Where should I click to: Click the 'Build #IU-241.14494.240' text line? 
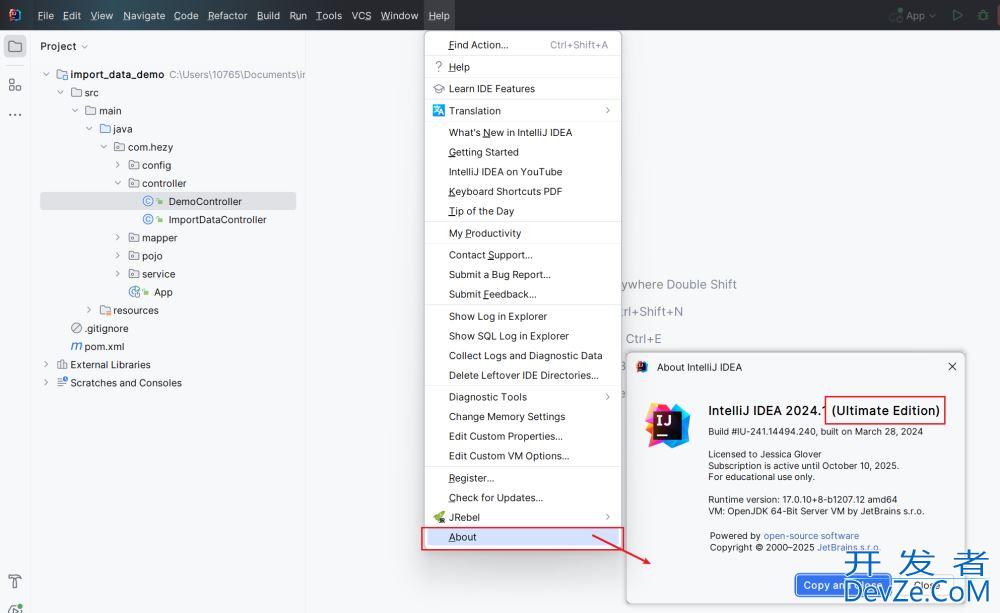tap(816, 432)
